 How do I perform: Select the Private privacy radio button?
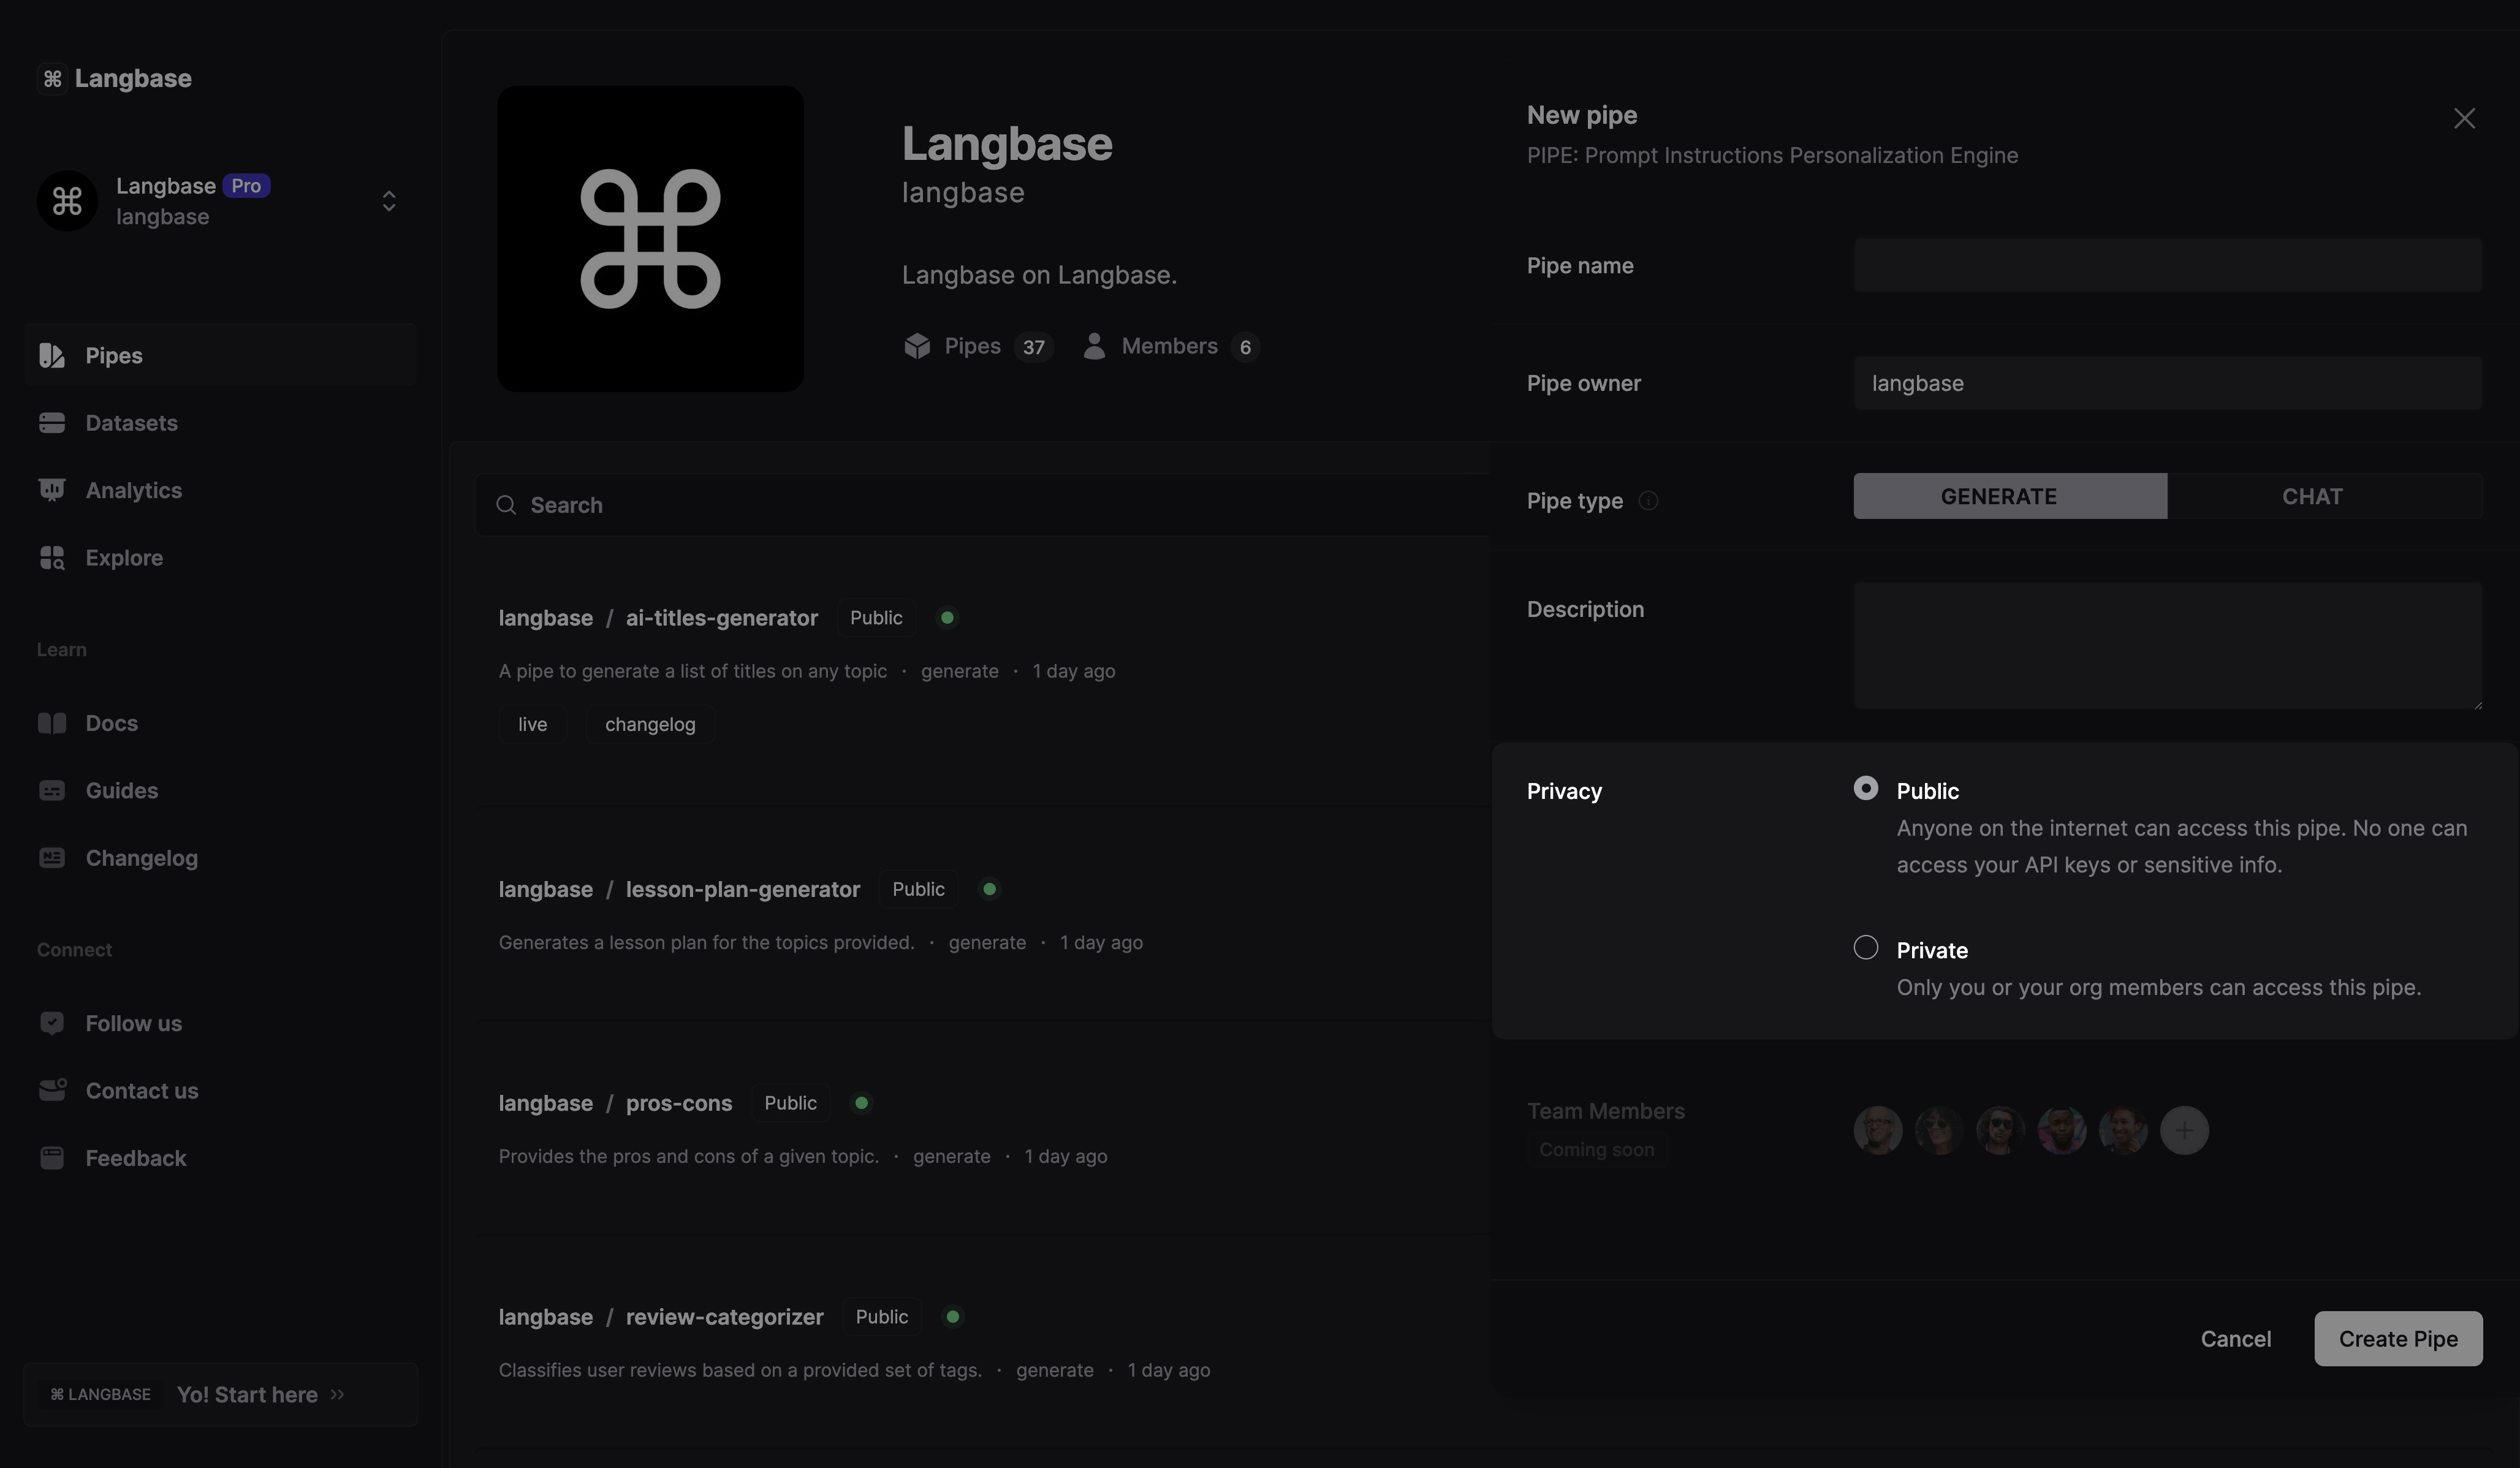coord(1865,948)
